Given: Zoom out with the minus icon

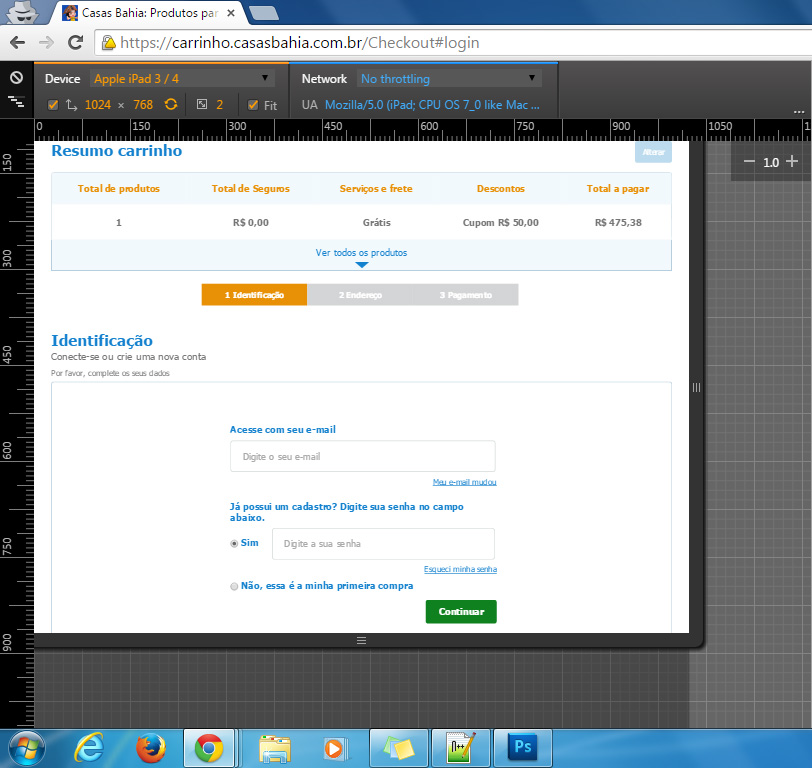Looking at the screenshot, I should click(x=749, y=161).
